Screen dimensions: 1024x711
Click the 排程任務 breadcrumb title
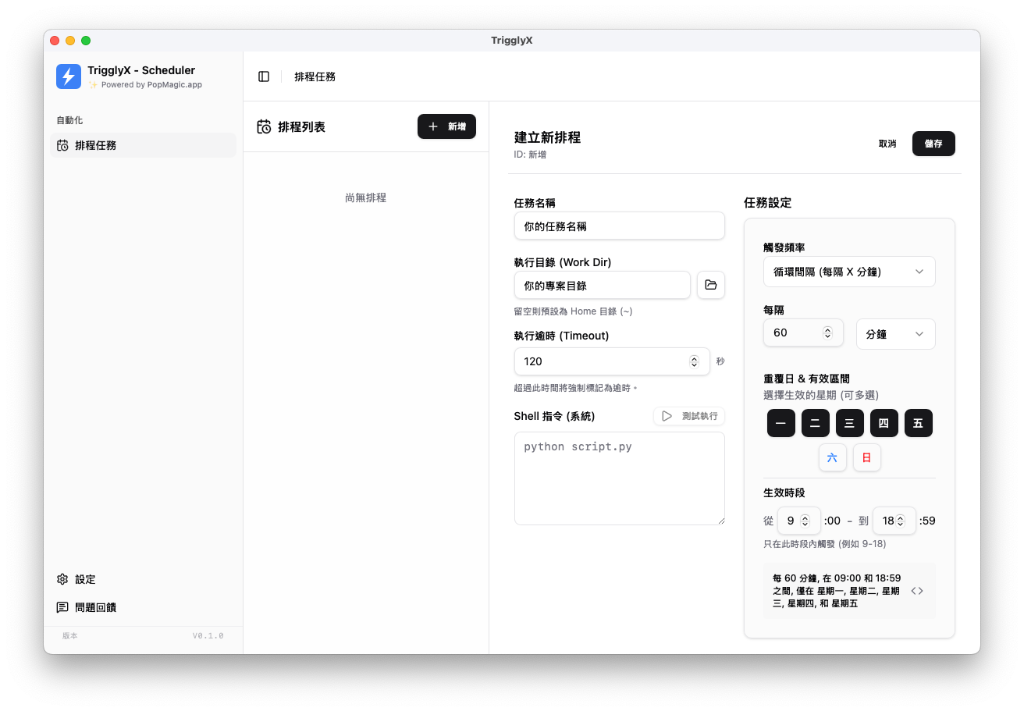(x=315, y=76)
